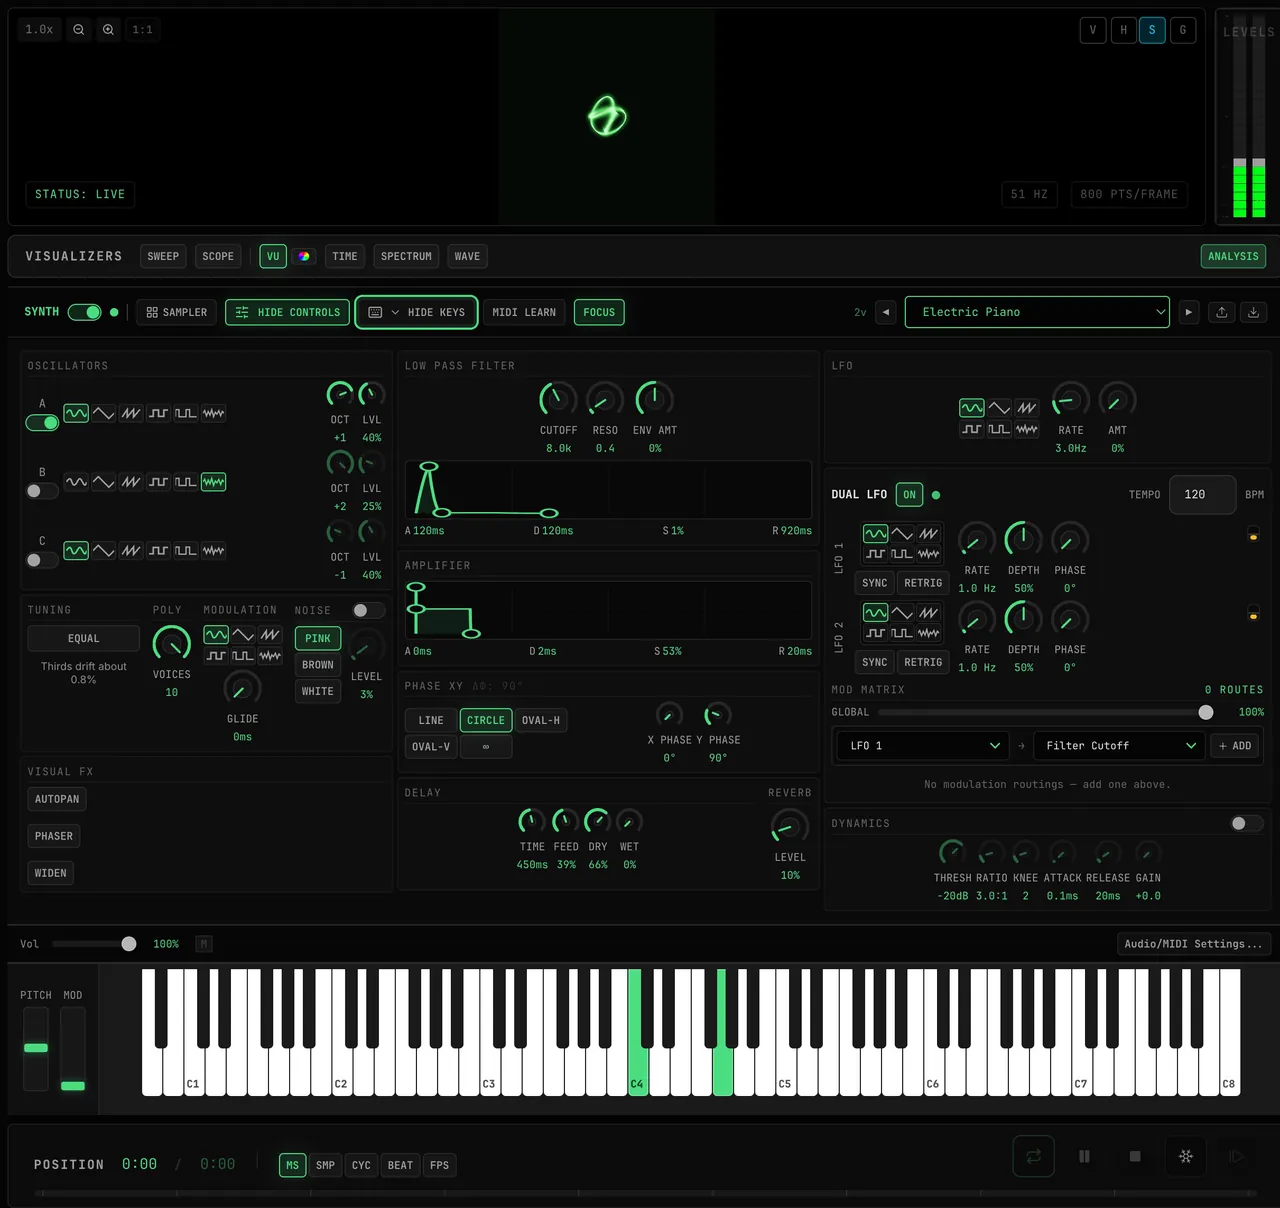Click the ANALYSIS button
Viewport: 1280px width, 1208px height.
pyautogui.click(x=1233, y=257)
